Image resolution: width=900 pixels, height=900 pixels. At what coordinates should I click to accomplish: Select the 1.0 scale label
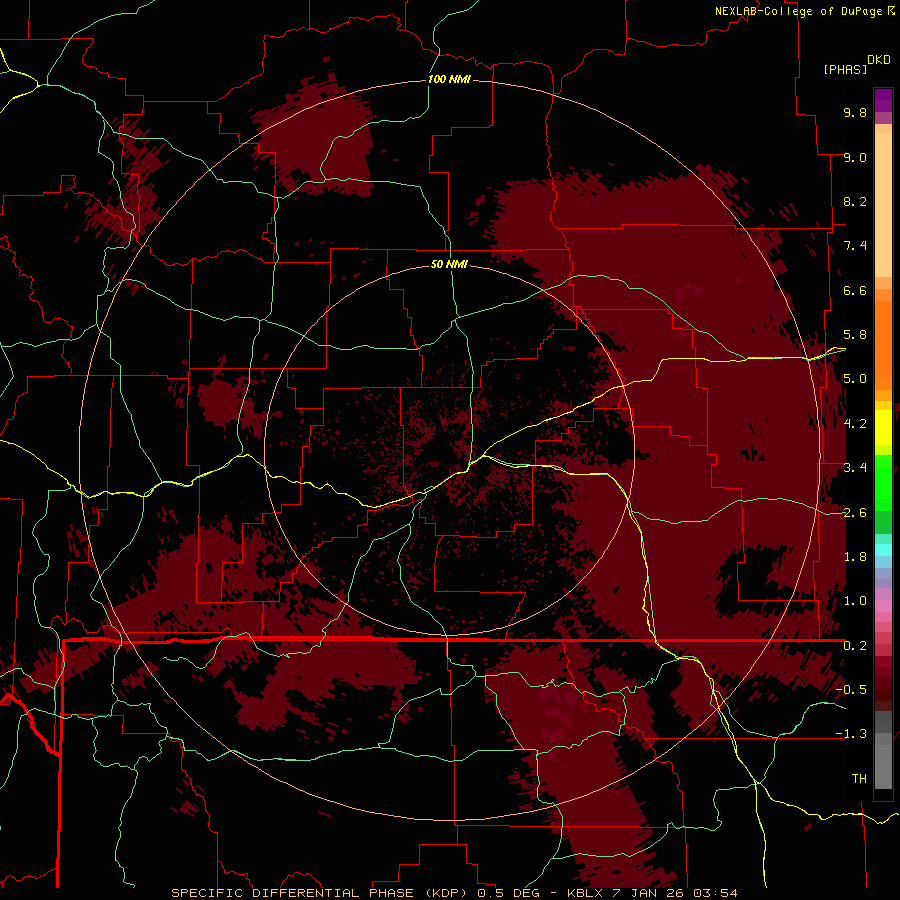(855, 601)
